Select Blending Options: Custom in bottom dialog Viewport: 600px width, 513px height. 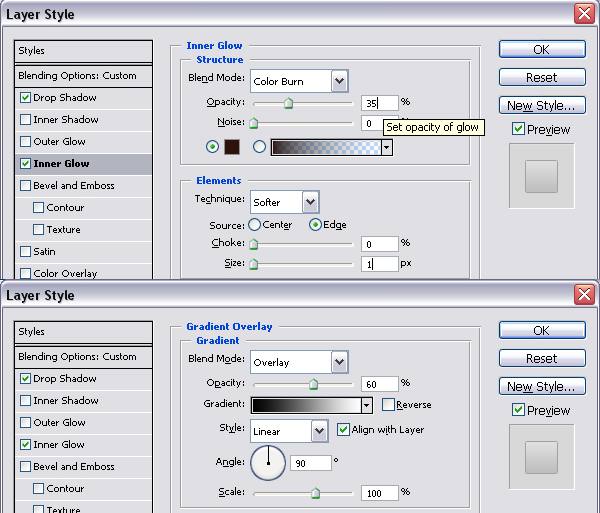coord(83,357)
